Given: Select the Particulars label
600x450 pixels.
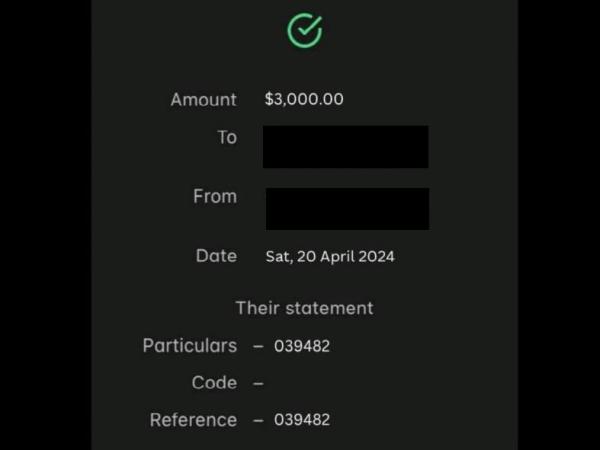Looking at the screenshot, I should tap(190, 346).
